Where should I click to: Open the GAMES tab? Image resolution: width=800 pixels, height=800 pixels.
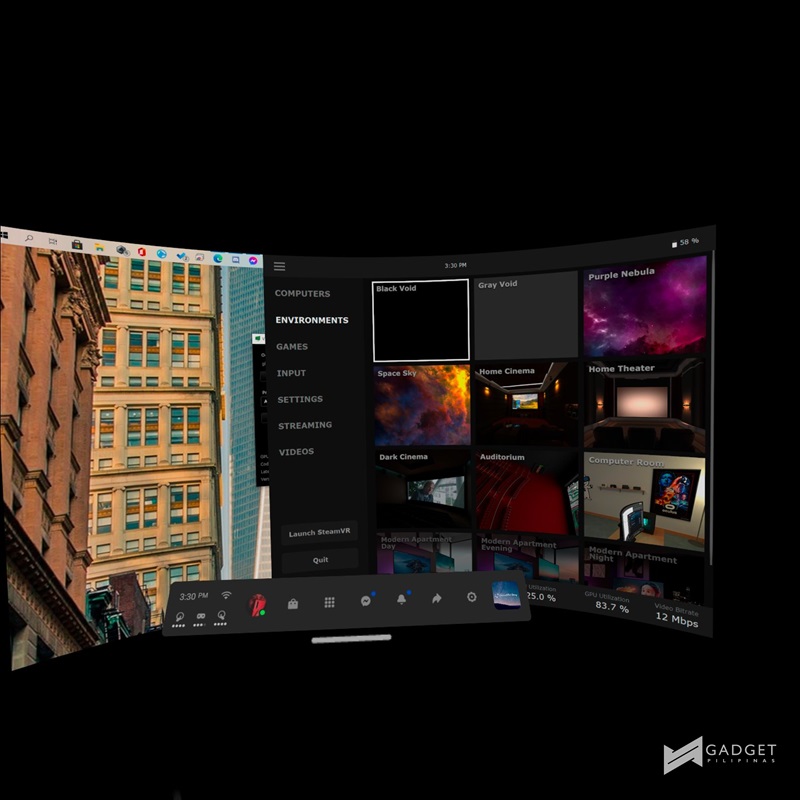(x=292, y=346)
